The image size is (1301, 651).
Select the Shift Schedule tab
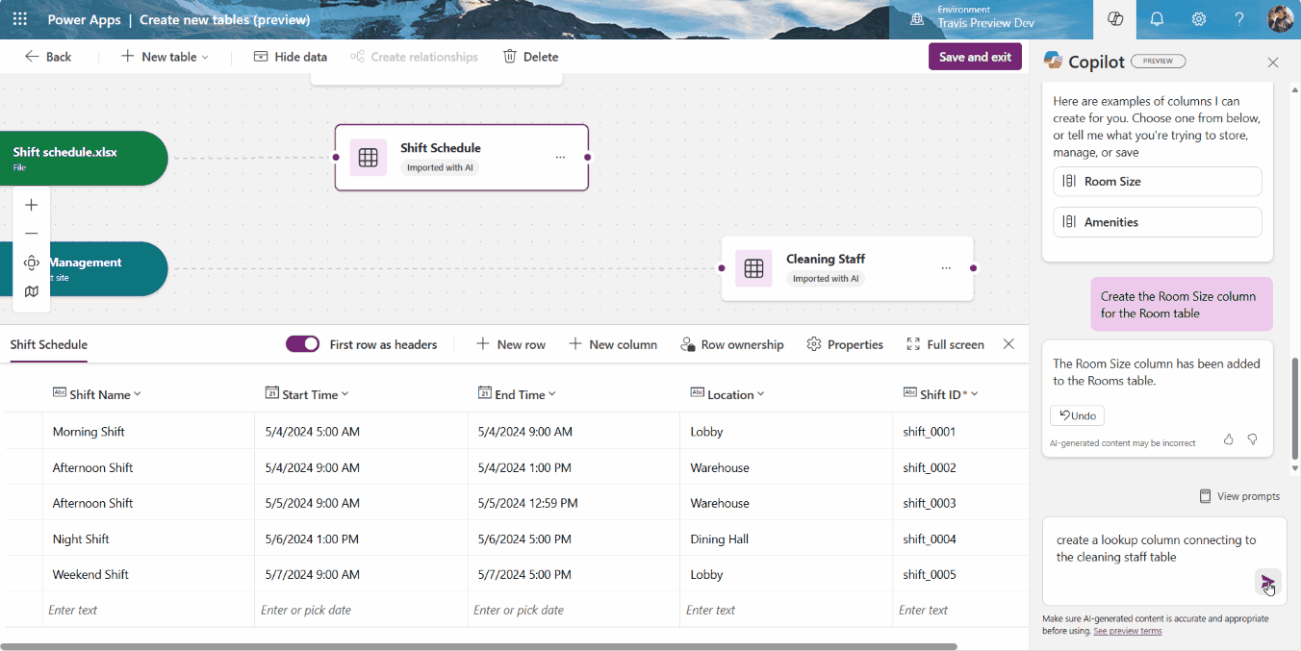click(x=48, y=345)
